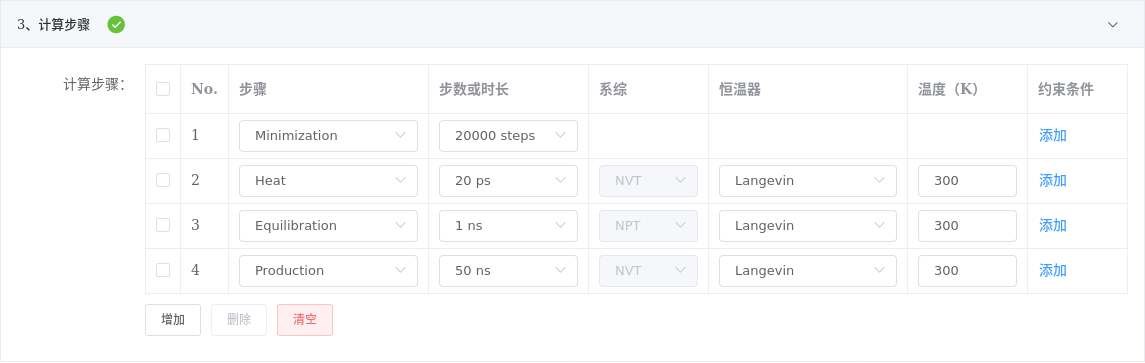The image size is (1145, 363).
Task: Click the red 清空 button
Action: (x=305, y=320)
